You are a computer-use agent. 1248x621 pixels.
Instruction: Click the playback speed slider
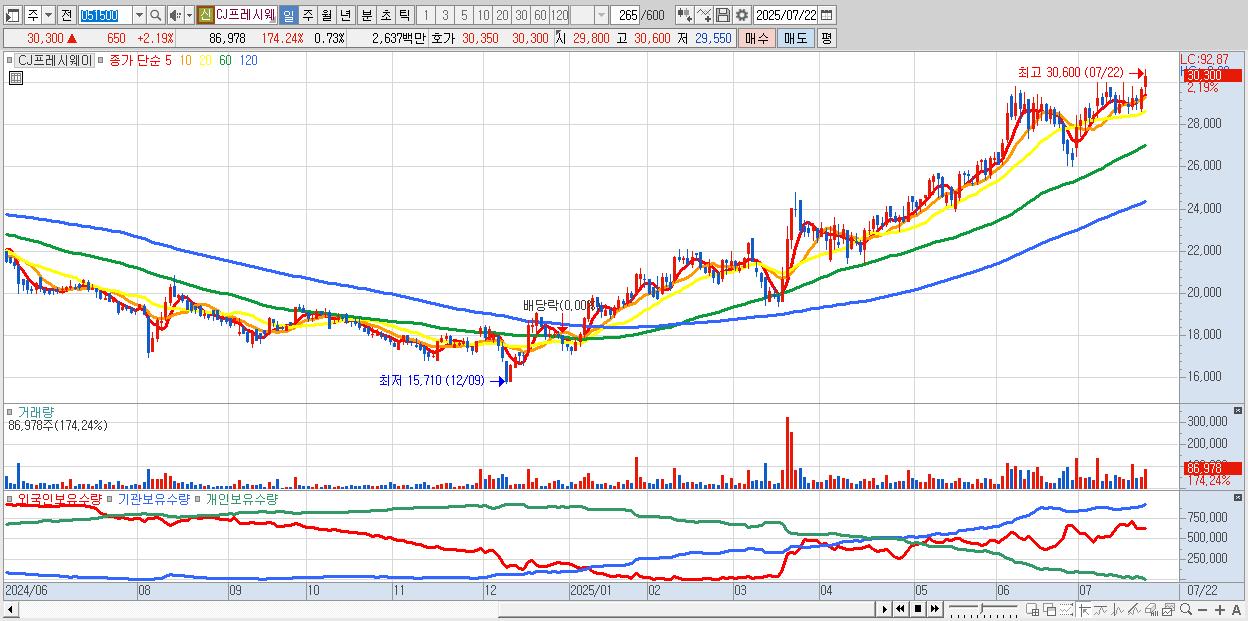(984, 609)
